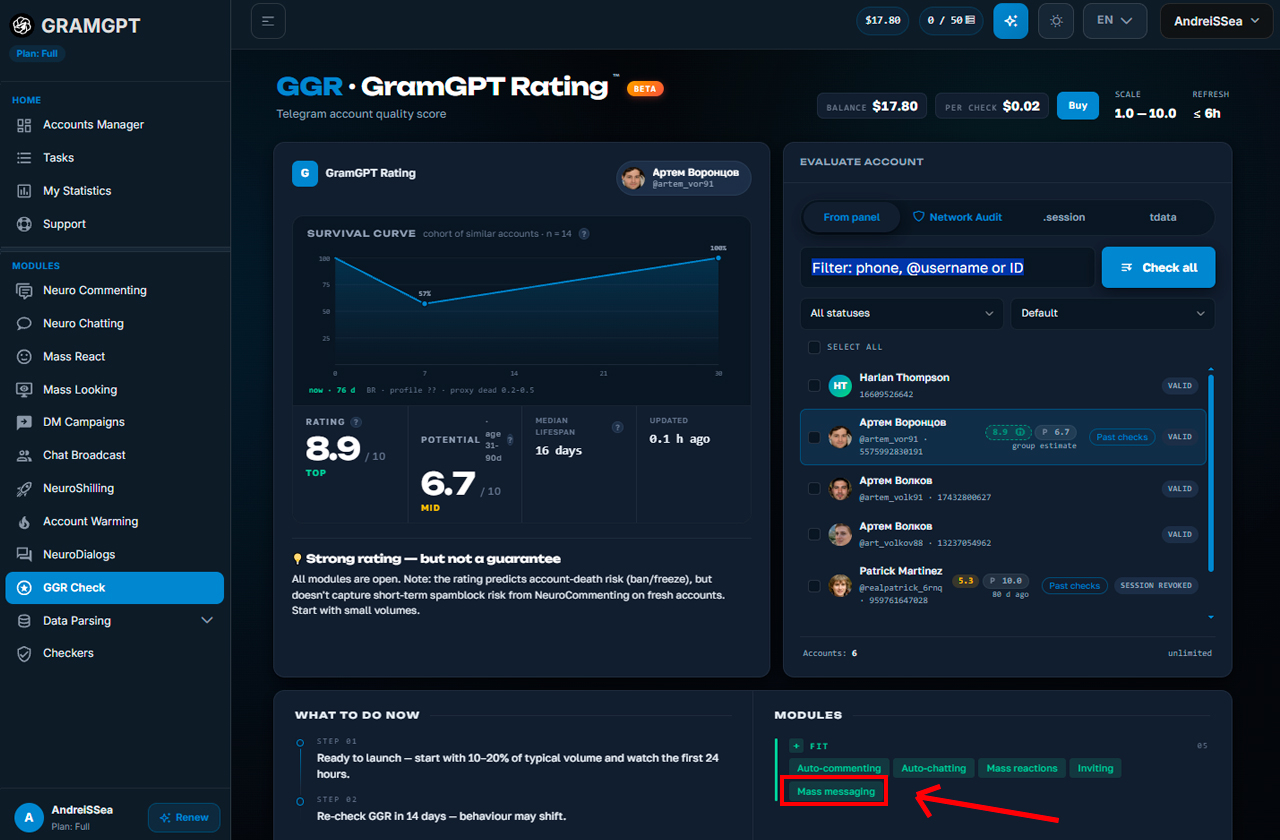This screenshot has width=1280, height=840.
Task: Open the All statuses filter dropdown
Action: click(x=902, y=313)
